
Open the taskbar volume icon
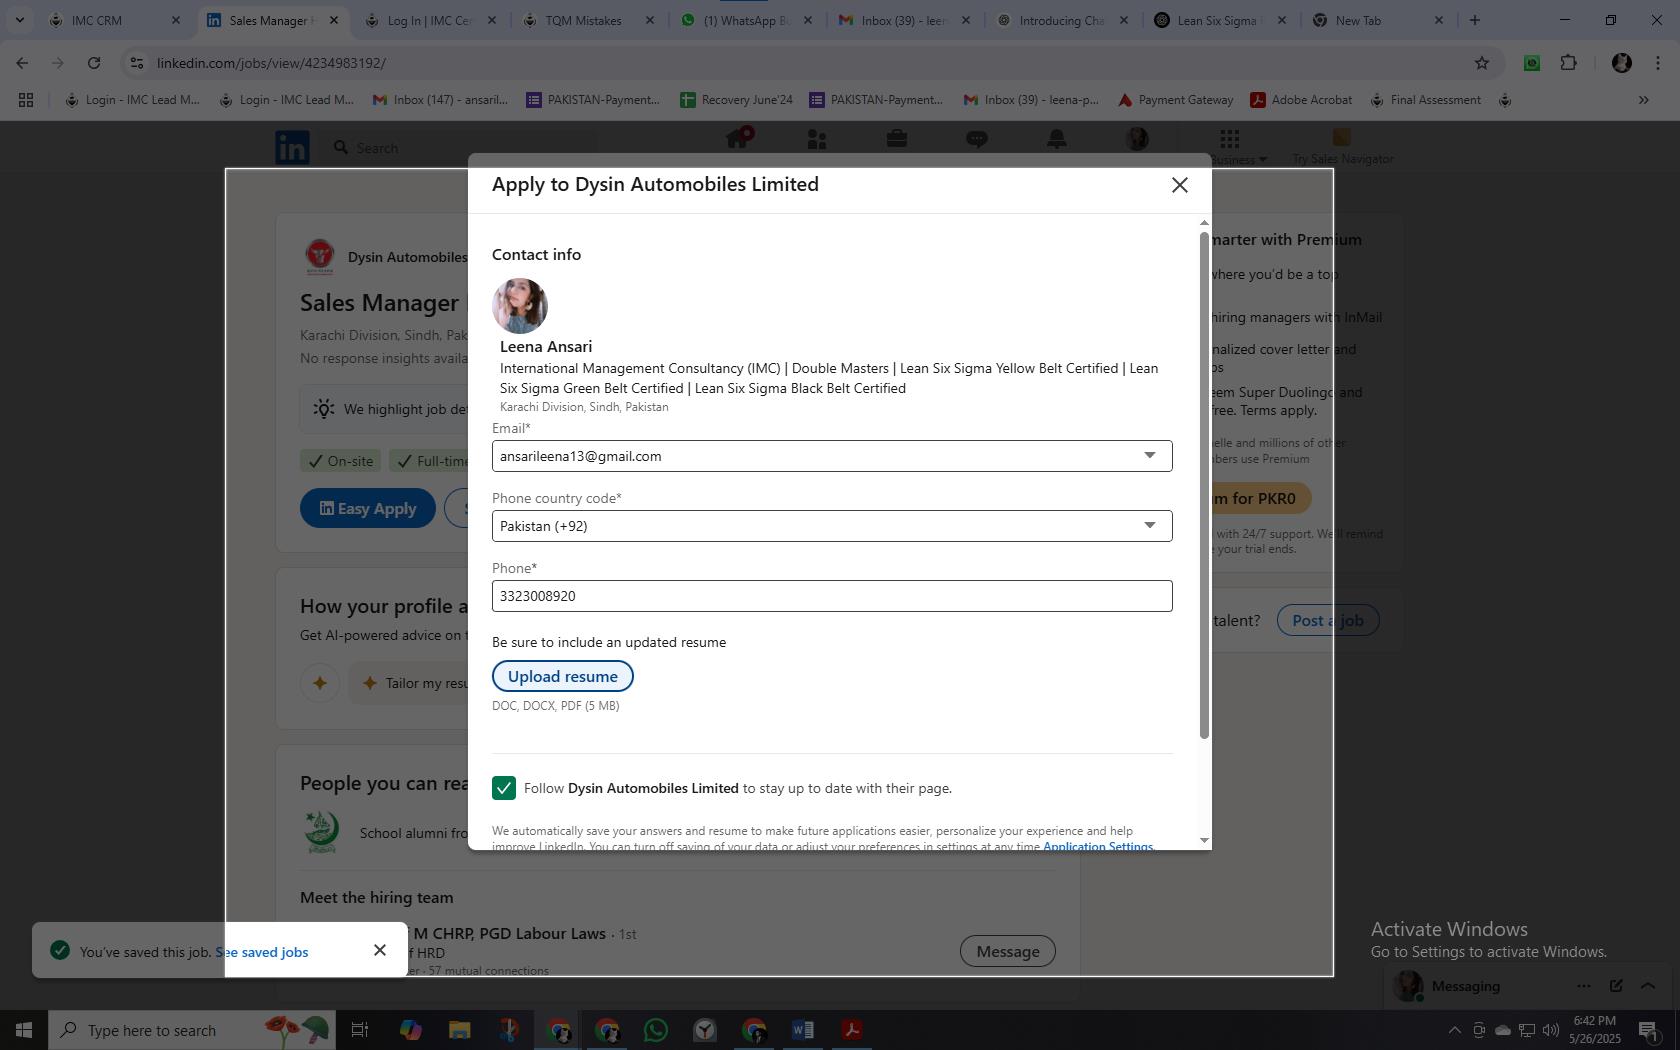tap(1551, 1030)
